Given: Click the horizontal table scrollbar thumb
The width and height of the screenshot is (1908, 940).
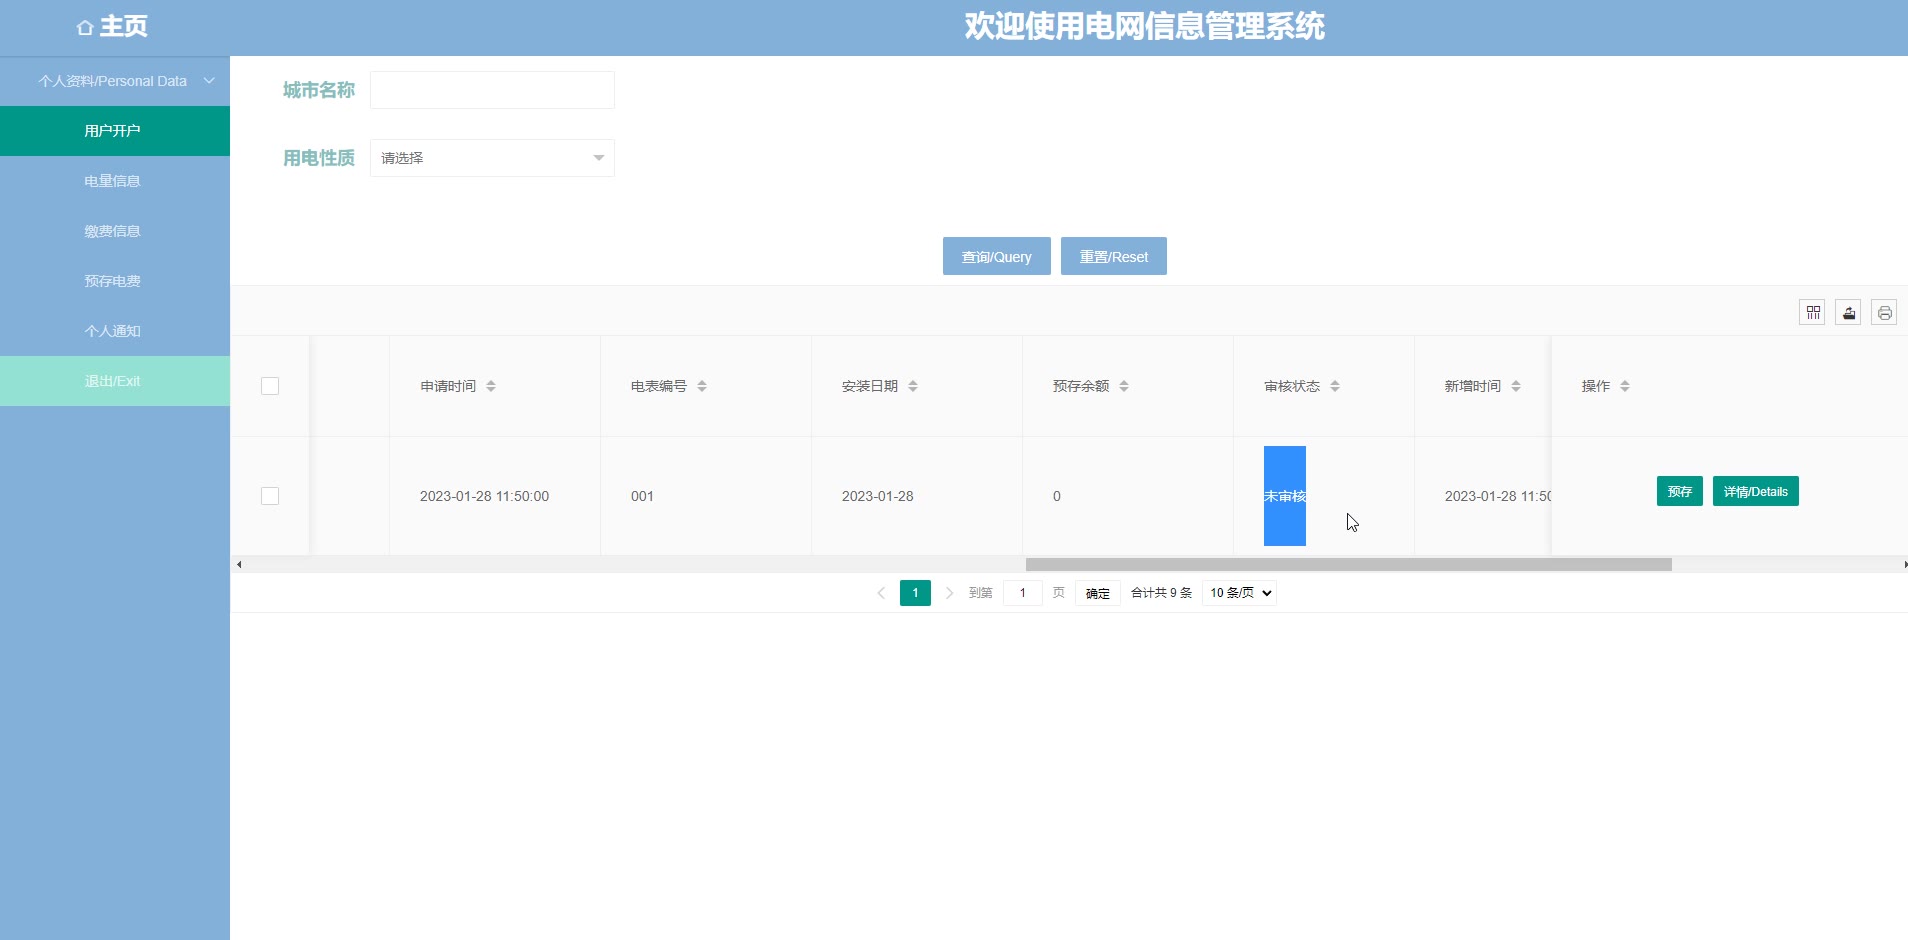Looking at the screenshot, I should point(1348,565).
